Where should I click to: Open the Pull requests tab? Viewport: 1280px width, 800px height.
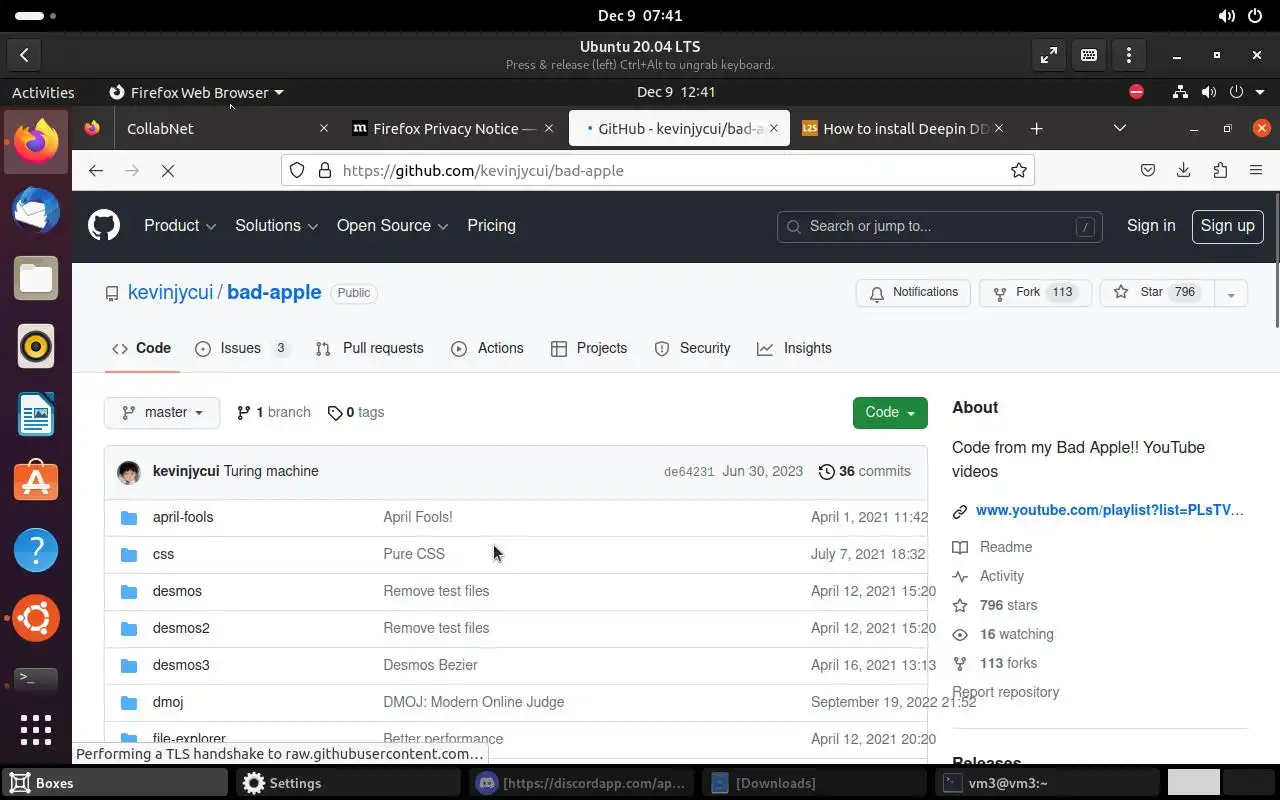click(x=370, y=349)
